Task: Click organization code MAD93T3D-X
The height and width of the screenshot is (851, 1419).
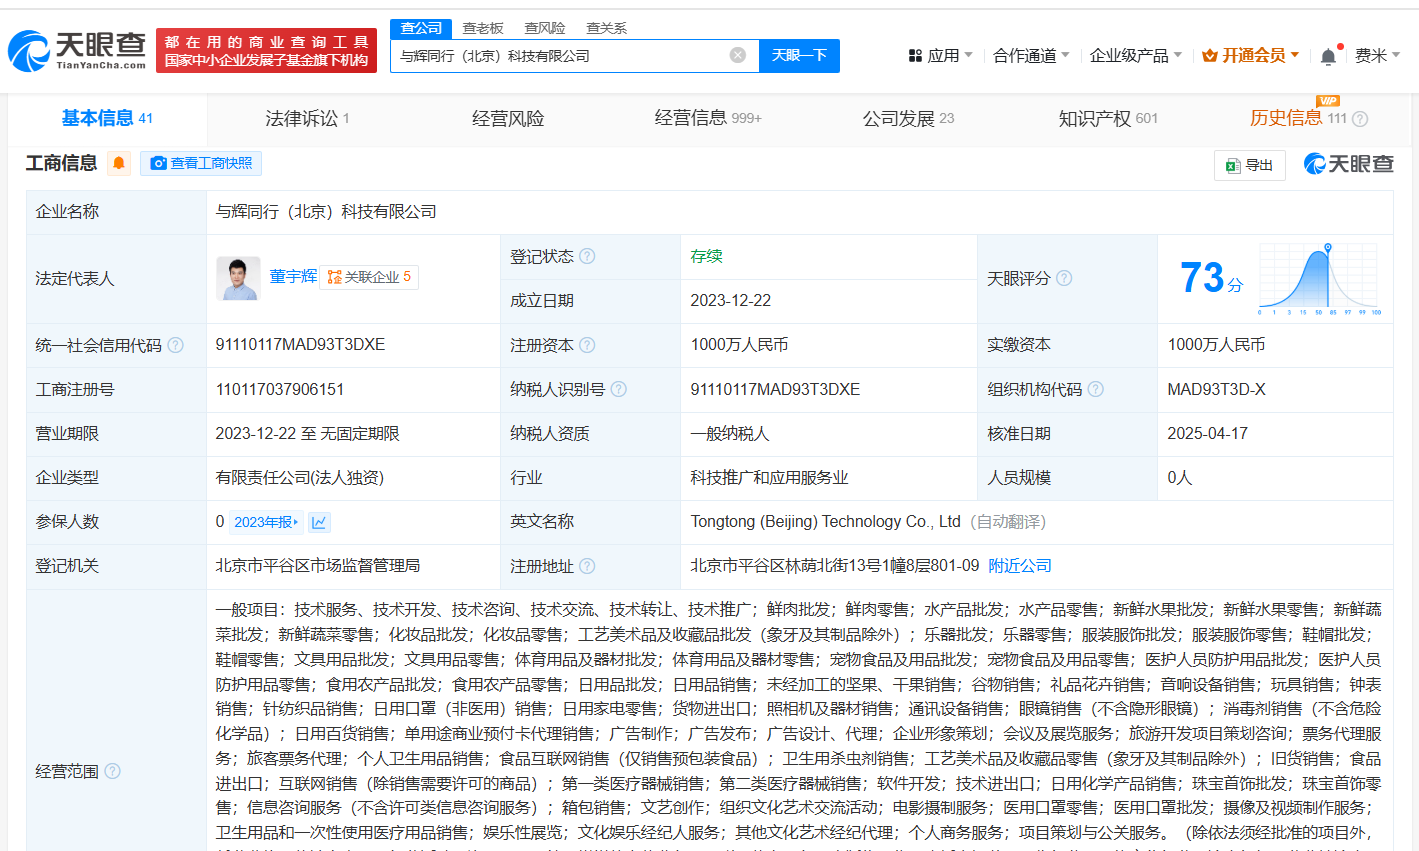Action: pyautogui.click(x=1216, y=389)
